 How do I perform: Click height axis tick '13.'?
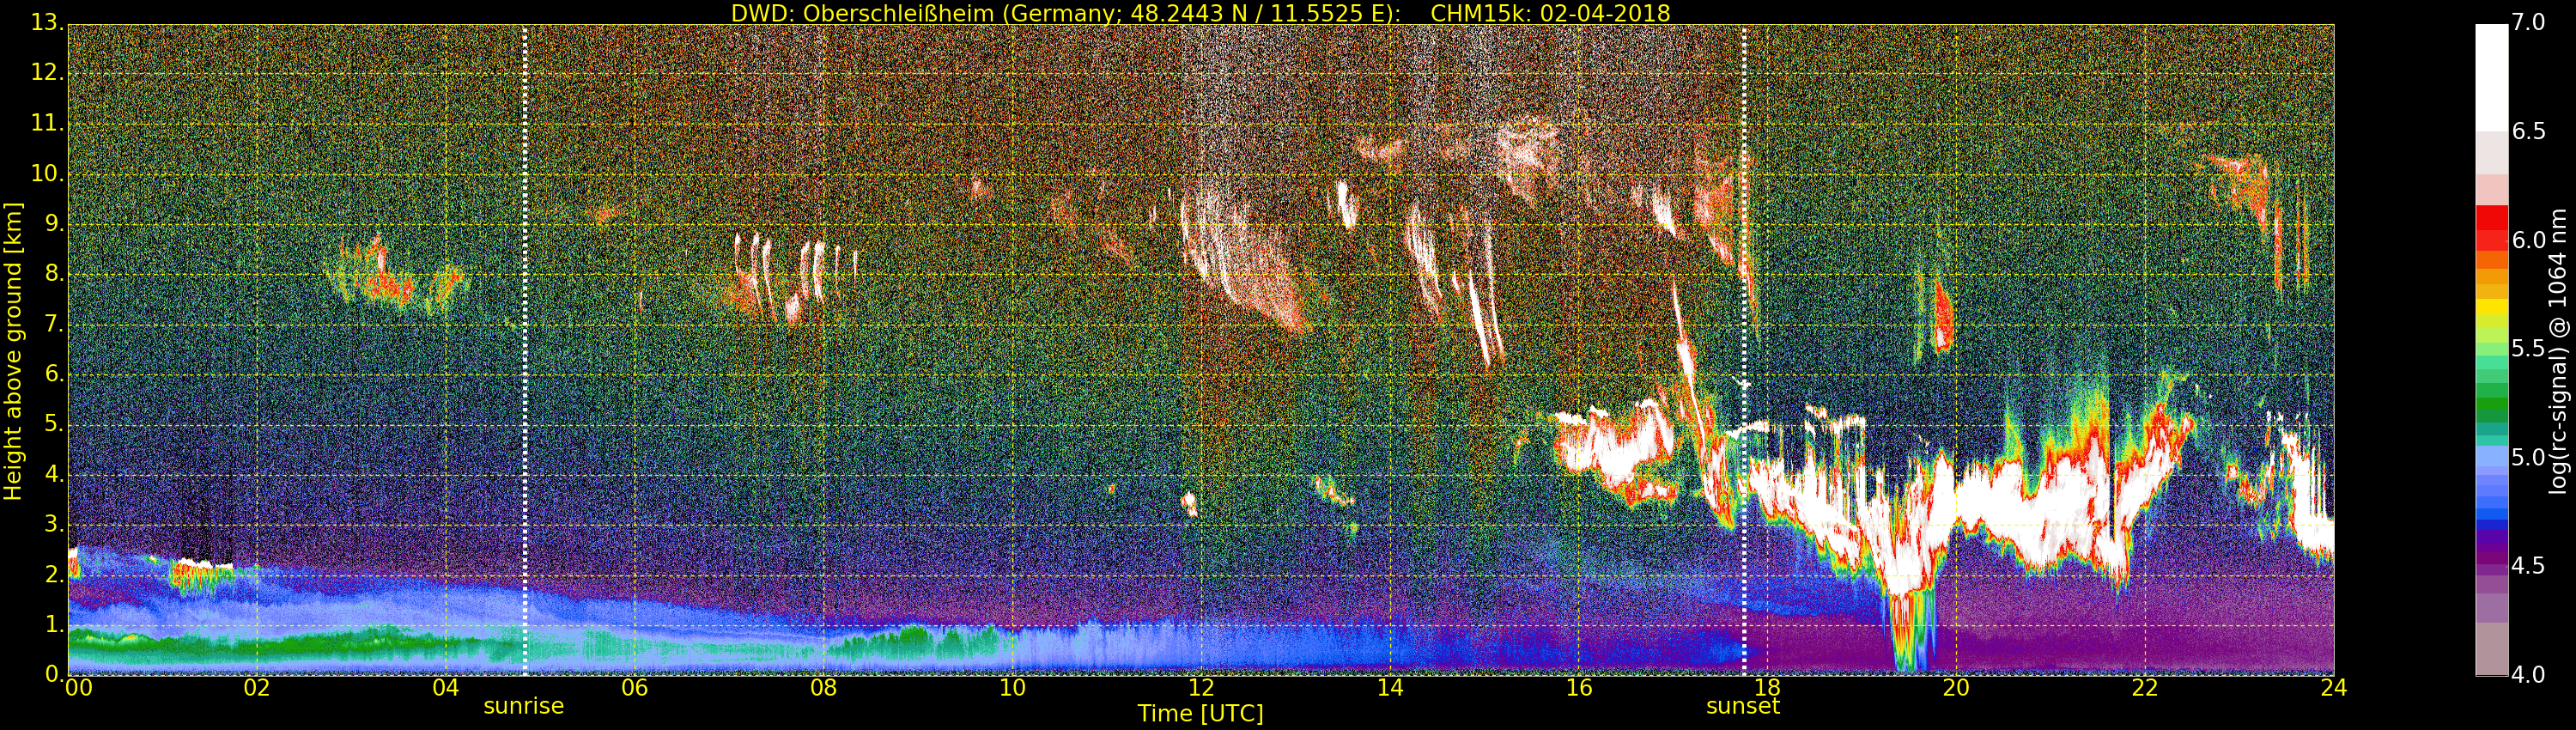point(46,22)
